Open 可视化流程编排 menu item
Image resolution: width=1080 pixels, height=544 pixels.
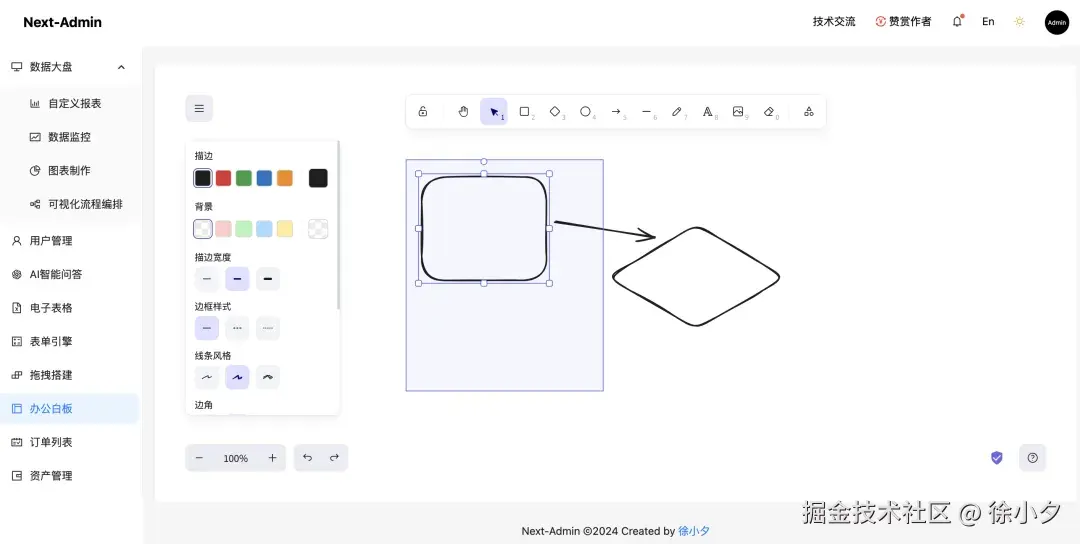click(x=70, y=205)
